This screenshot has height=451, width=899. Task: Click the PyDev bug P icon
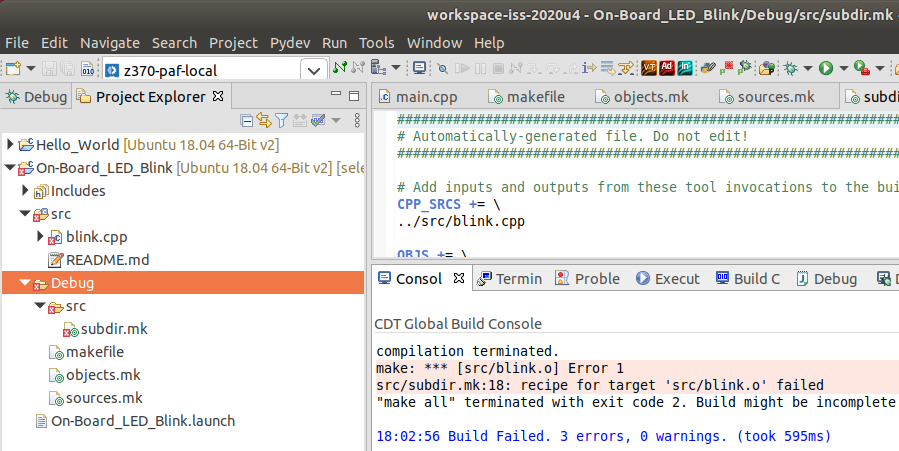point(744,68)
